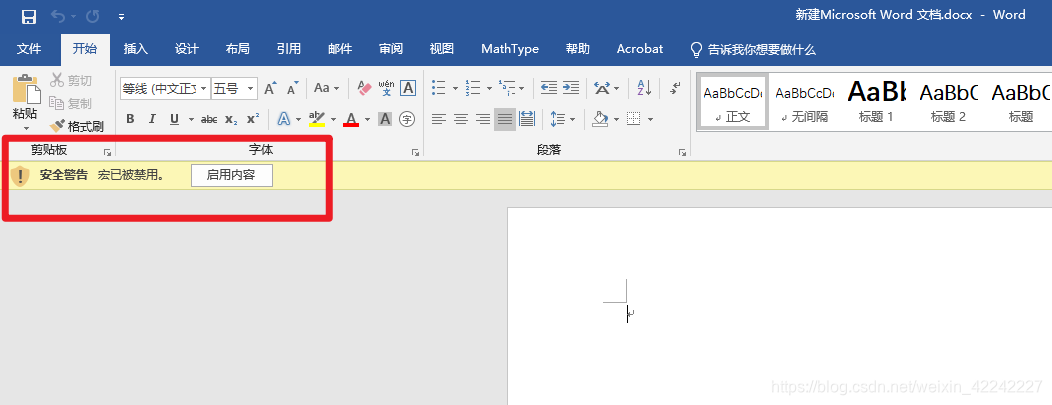Image resolution: width=1052 pixels, height=405 pixels.
Task: Click the clear formatting eraser icon
Action: point(364,88)
